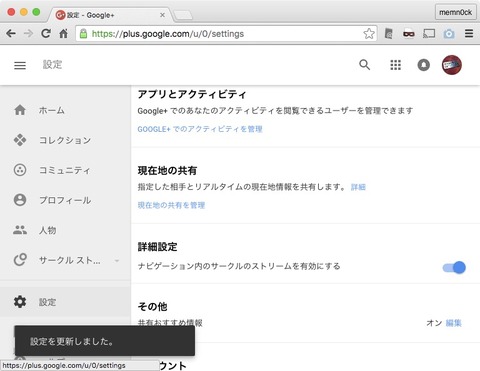This screenshot has height=371, width=480.
Task: Open the browser home page icon
Action: pyautogui.click(x=63, y=33)
